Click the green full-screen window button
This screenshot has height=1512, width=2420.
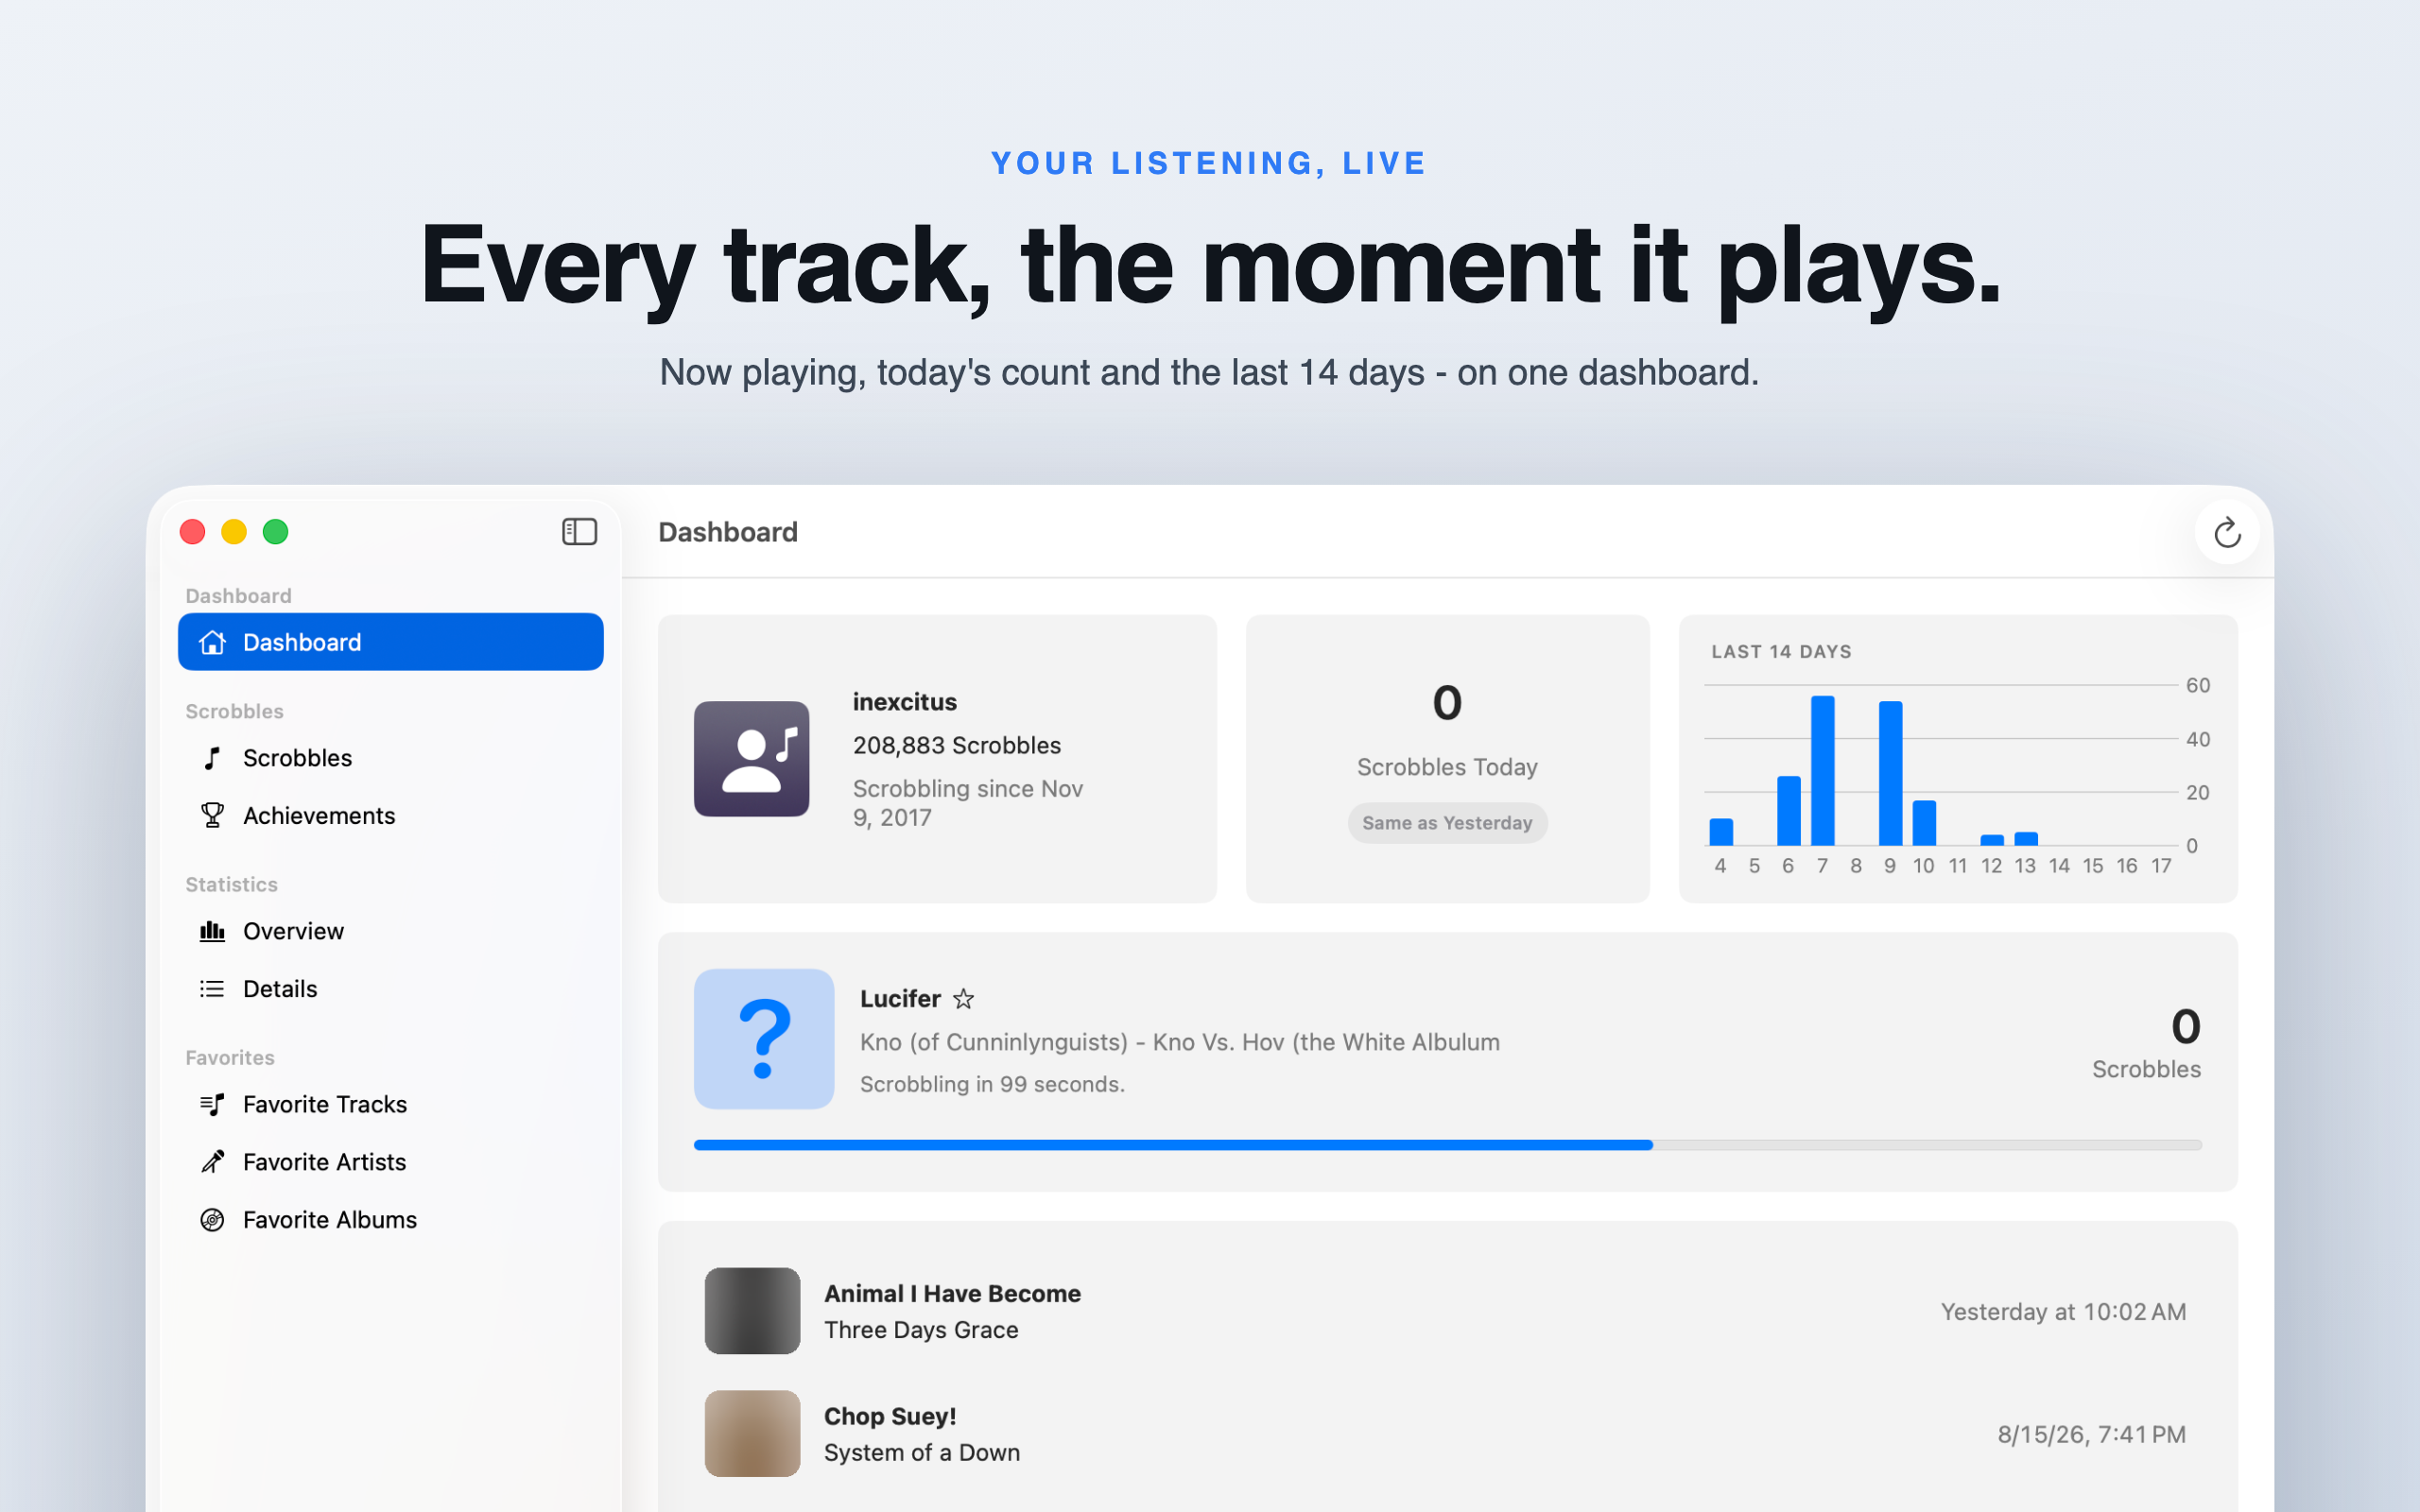point(275,532)
